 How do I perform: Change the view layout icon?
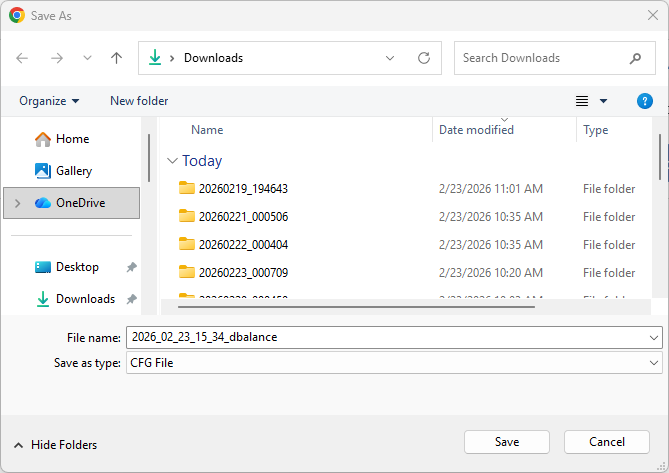(x=582, y=101)
